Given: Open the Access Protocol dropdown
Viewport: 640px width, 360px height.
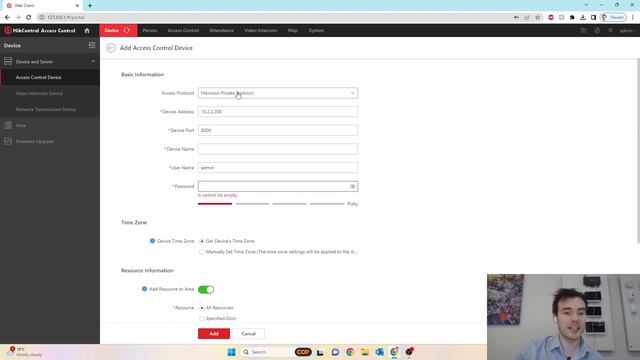Looking at the screenshot, I should click(278, 93).
